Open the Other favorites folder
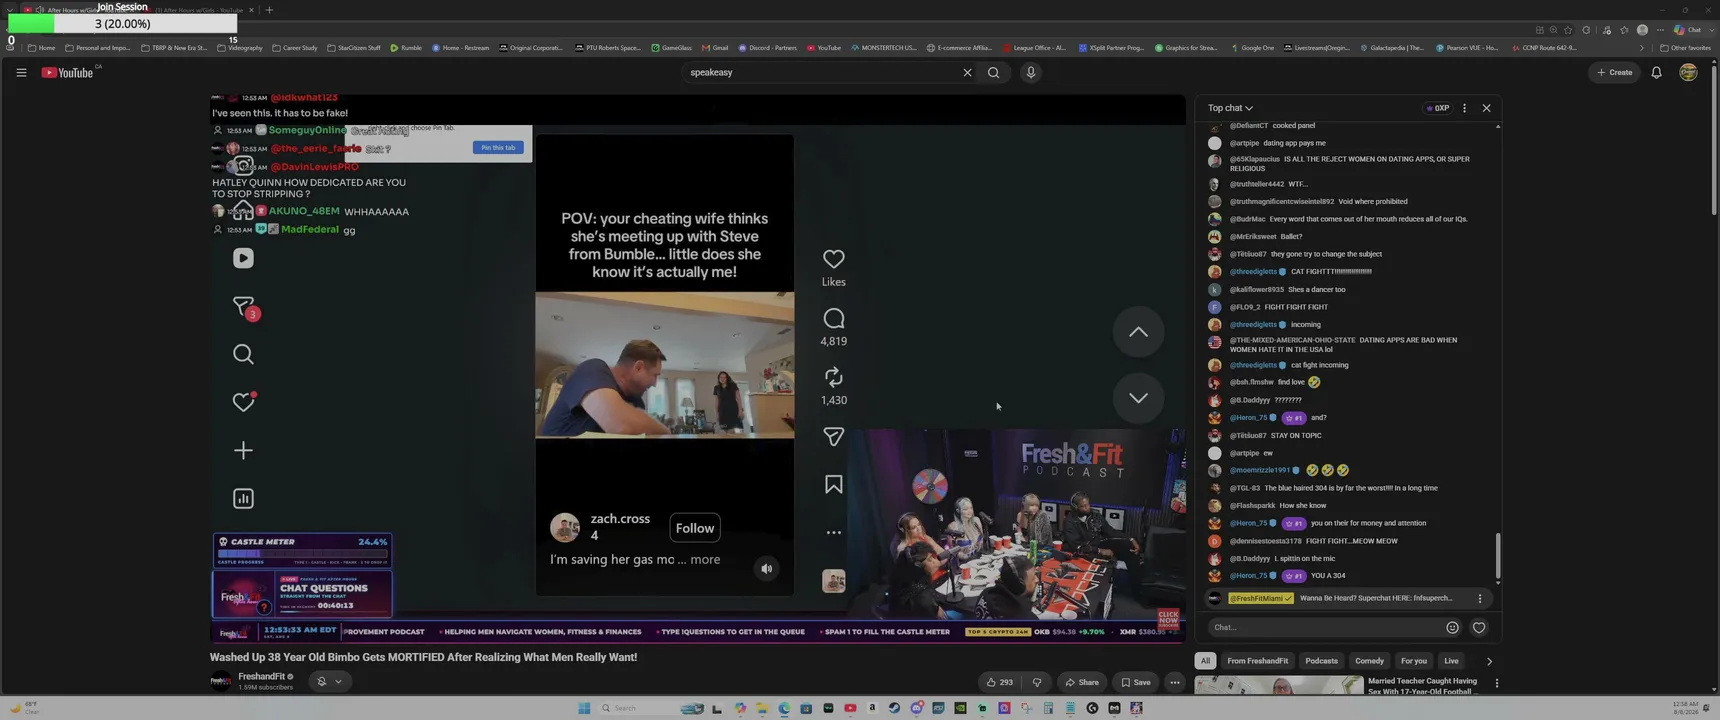Screen dimensions: 1720x720 point(1685,47)
